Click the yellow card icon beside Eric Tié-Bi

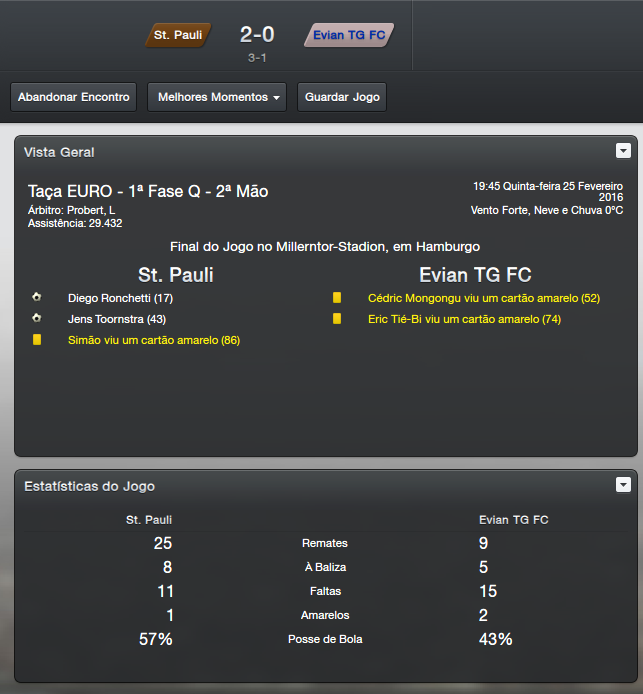[x=337, y=319]
